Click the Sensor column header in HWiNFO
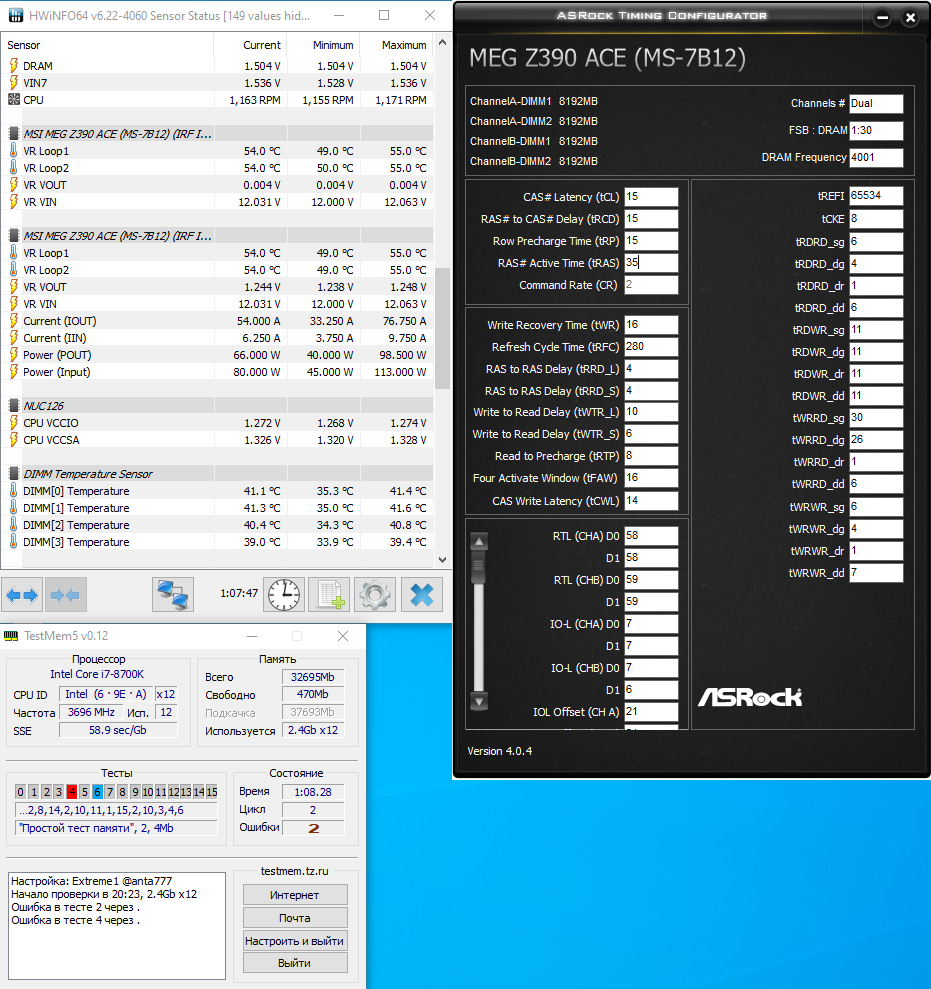This screenshot has width=931, height=989. [107, 45]
